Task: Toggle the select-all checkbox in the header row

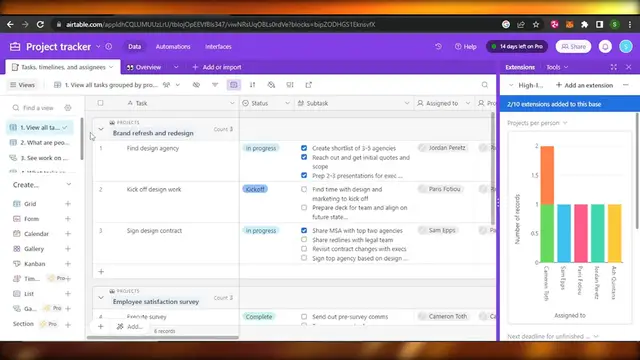Action: tap(100, 103)
